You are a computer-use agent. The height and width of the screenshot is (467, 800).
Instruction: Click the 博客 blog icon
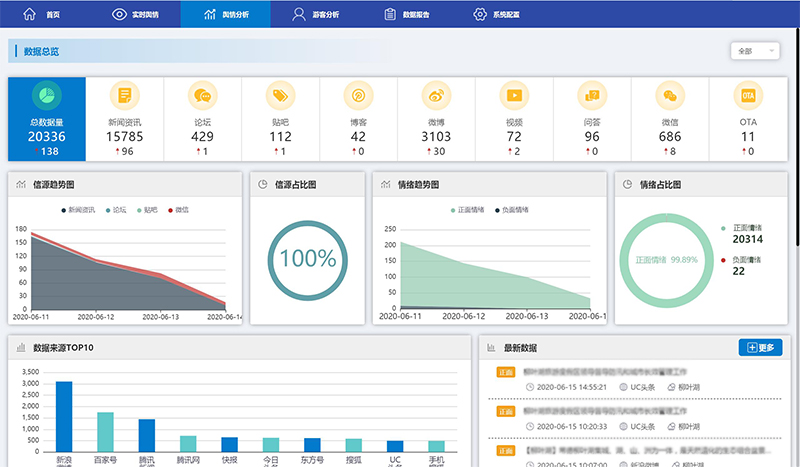click(x=358, y=95)
